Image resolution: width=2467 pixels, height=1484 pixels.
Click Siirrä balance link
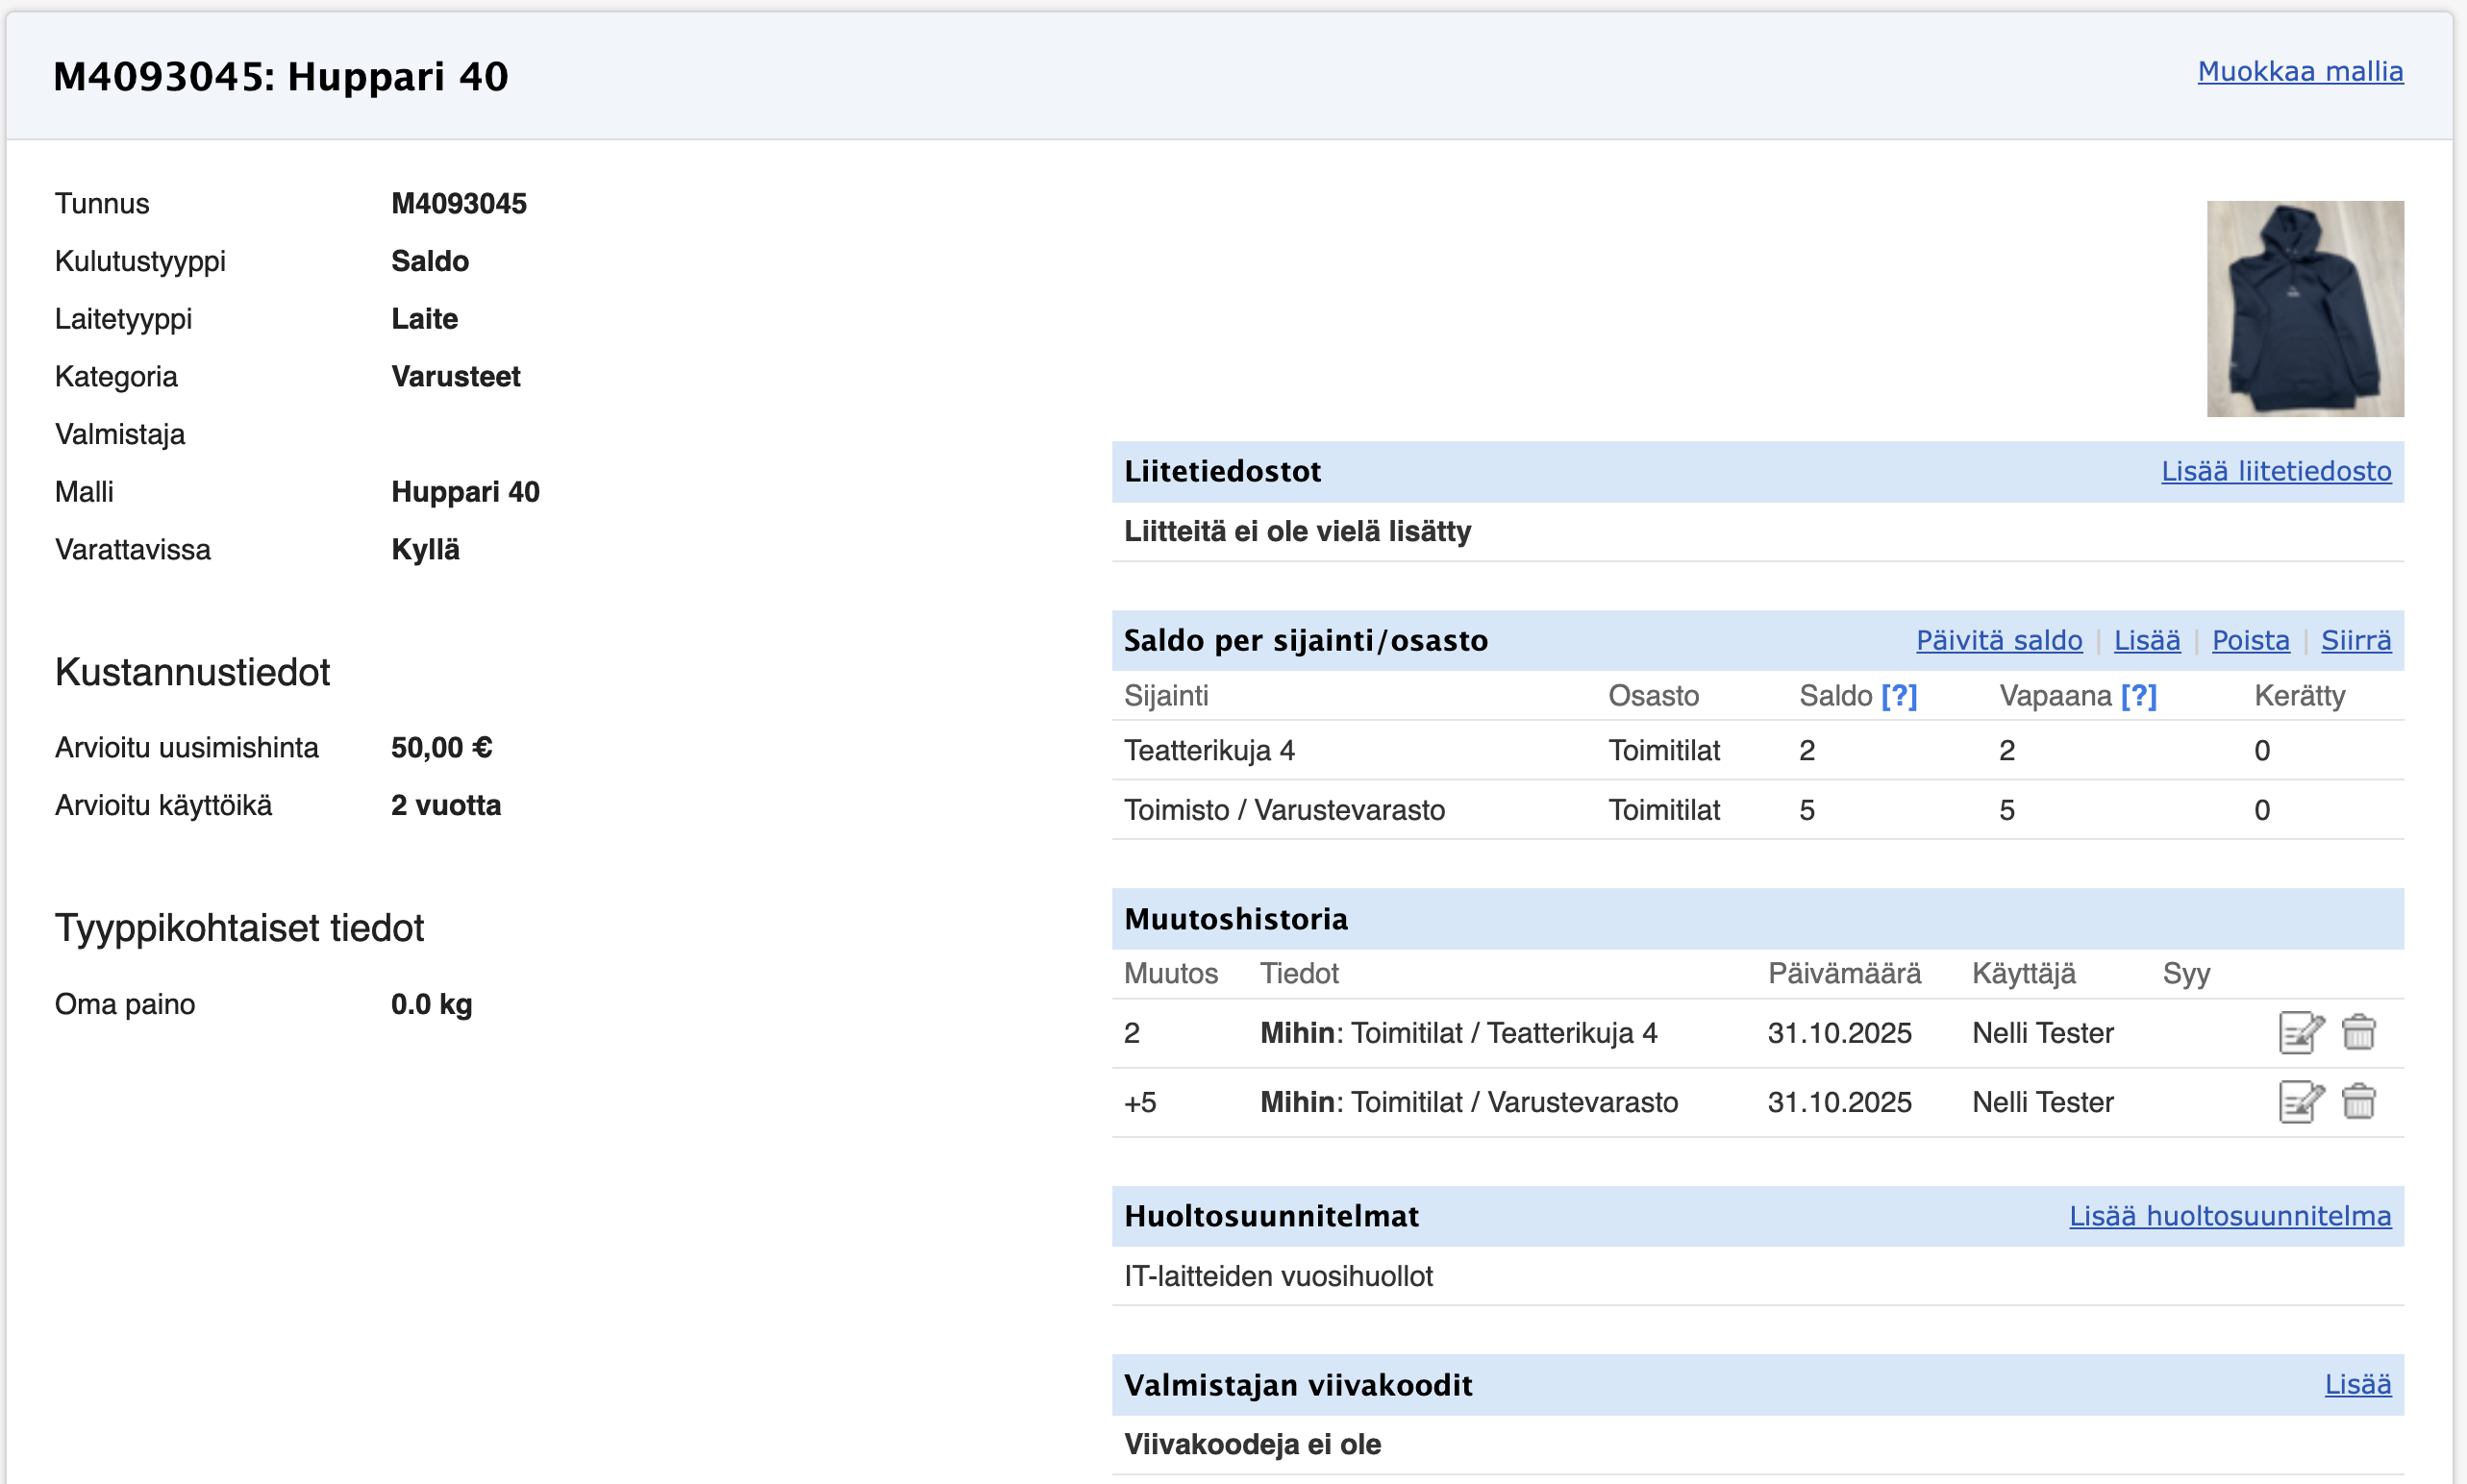coord(2355,640)
